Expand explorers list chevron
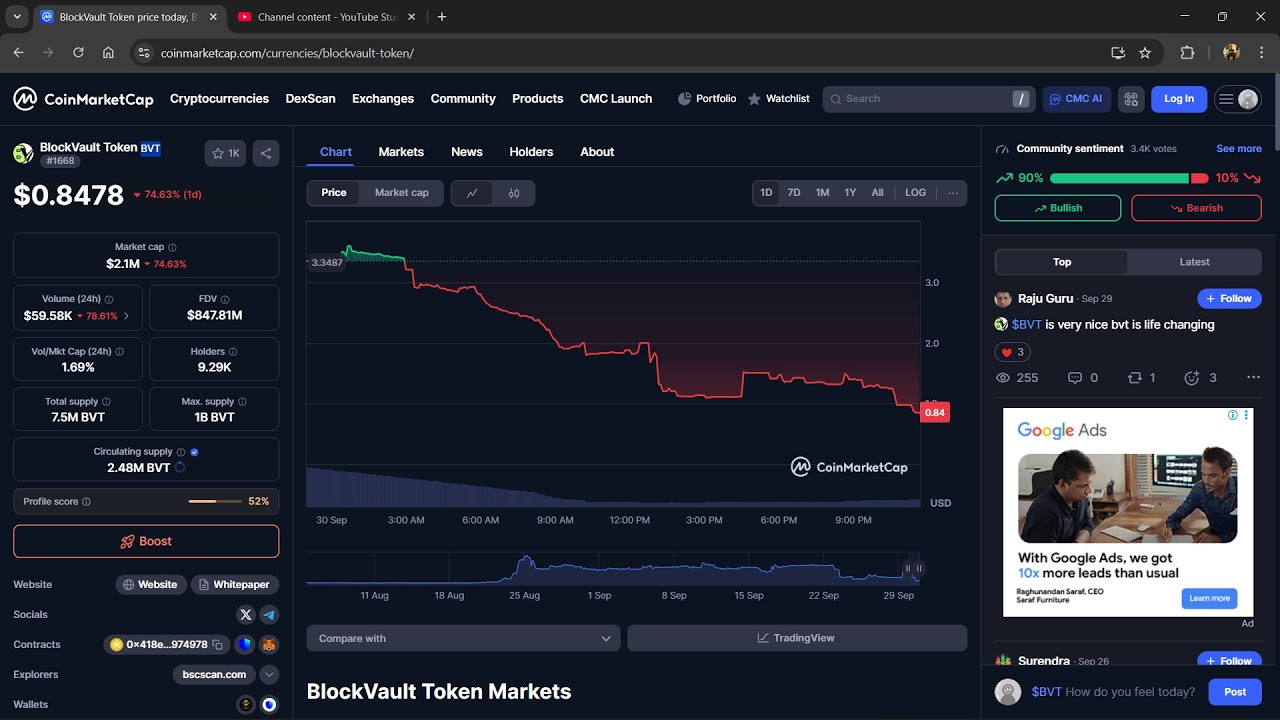Screen dimensions: 1280x720 [269, 675]
